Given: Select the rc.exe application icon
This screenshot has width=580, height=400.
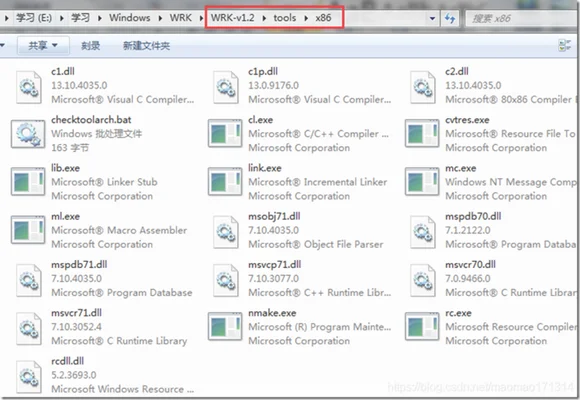Looking at the screenshot, I should point(422,327).
